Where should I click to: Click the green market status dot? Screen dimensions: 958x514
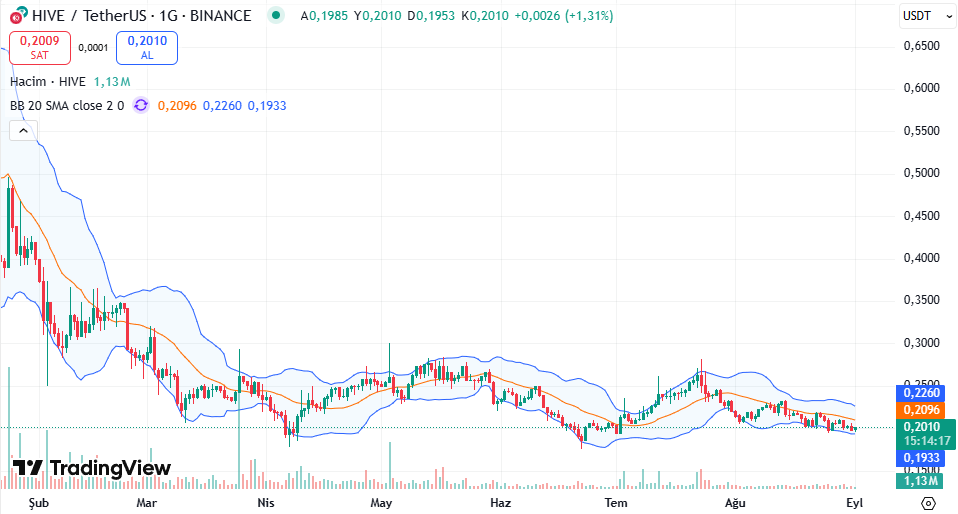pos(276,15)
